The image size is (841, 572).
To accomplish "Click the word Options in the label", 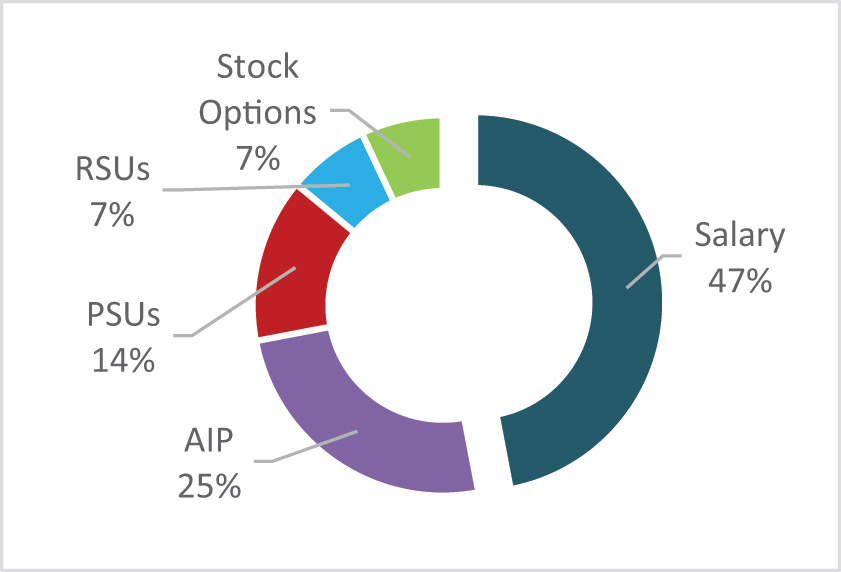I will click(x=257, y=113).
